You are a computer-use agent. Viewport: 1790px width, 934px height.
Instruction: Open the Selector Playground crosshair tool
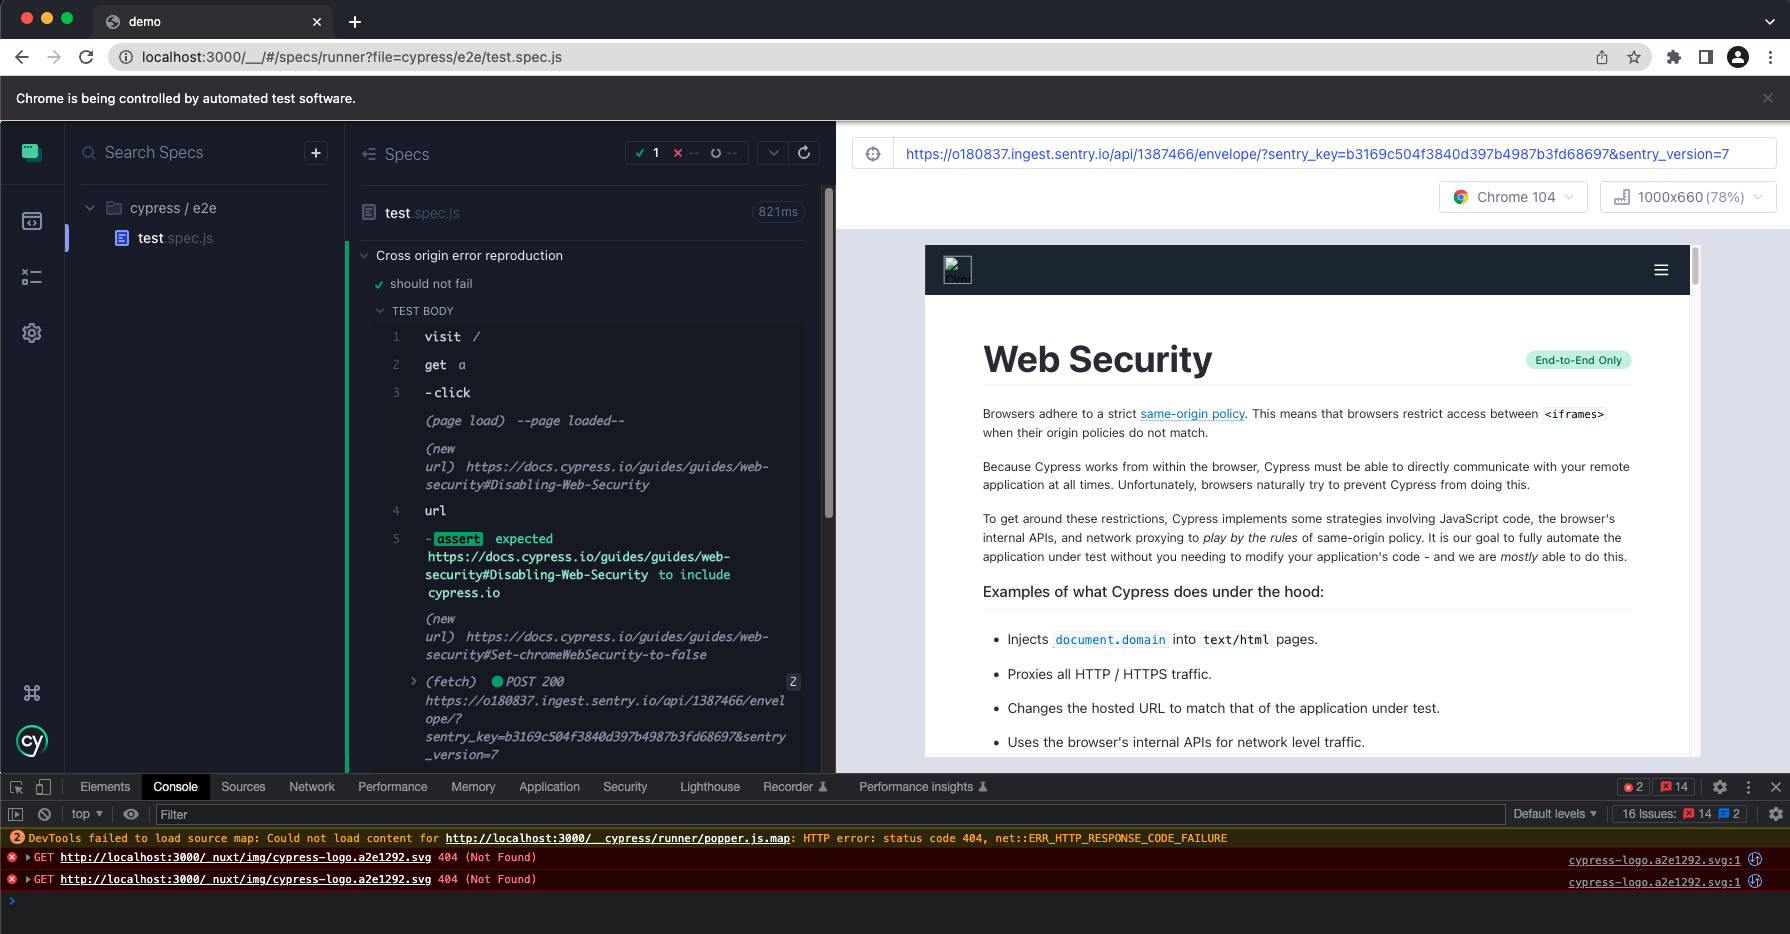click(x=872, y=153)
